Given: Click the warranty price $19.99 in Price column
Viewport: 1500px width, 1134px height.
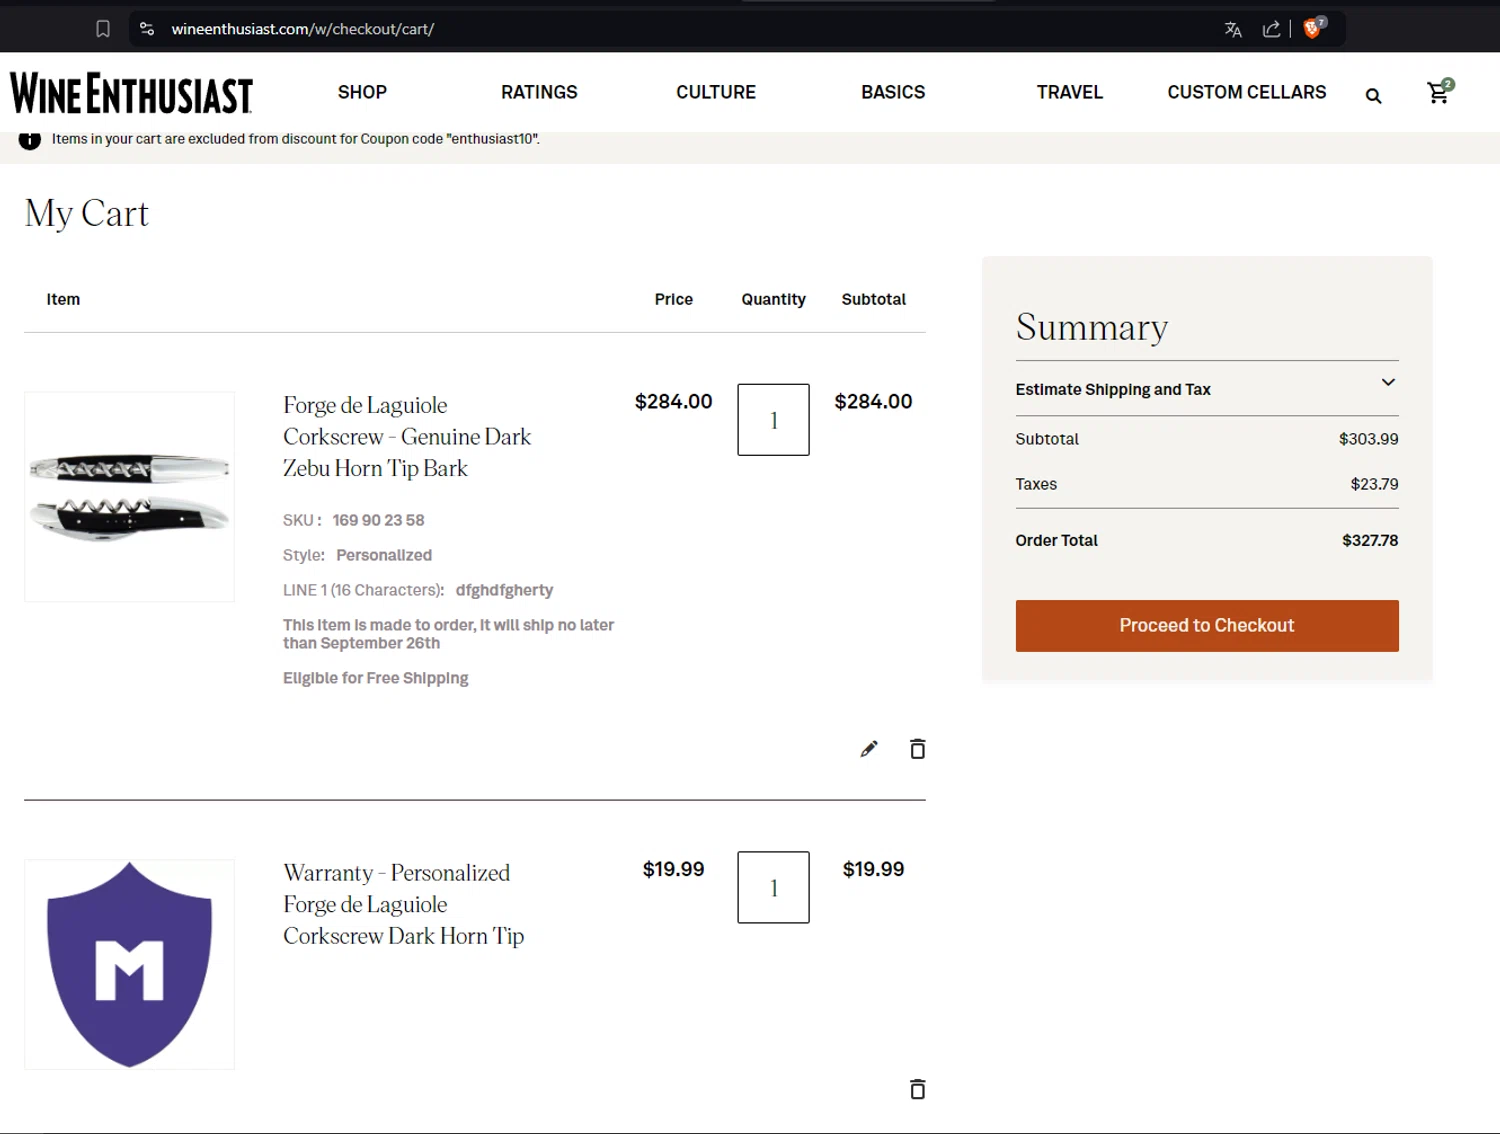Looking at the screenshot, I should pos(673,870).
